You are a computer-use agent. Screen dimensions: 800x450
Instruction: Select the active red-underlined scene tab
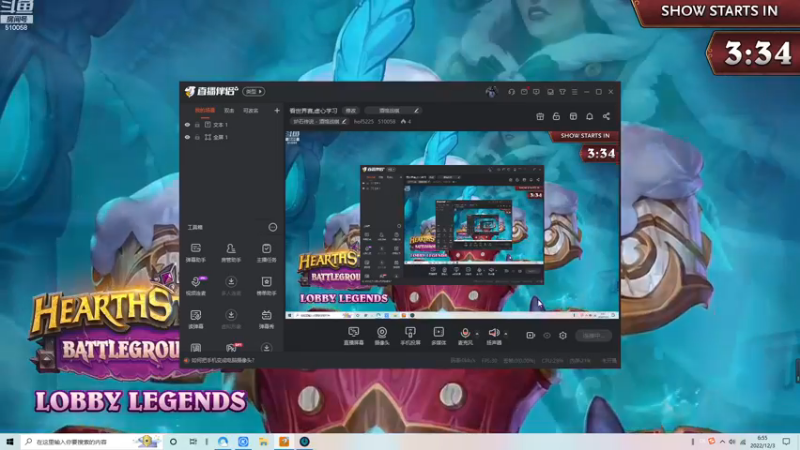click(x=205, y=111)
